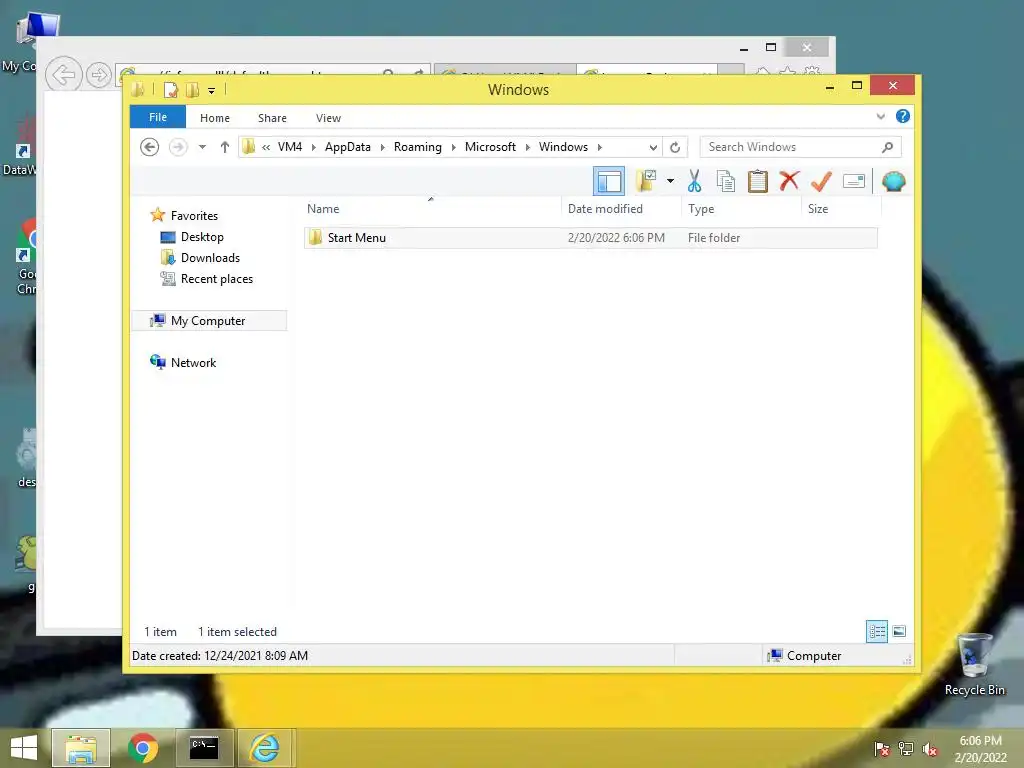Sort by Date modified column
The image size is (1024, 768).
tap(605, 209)
